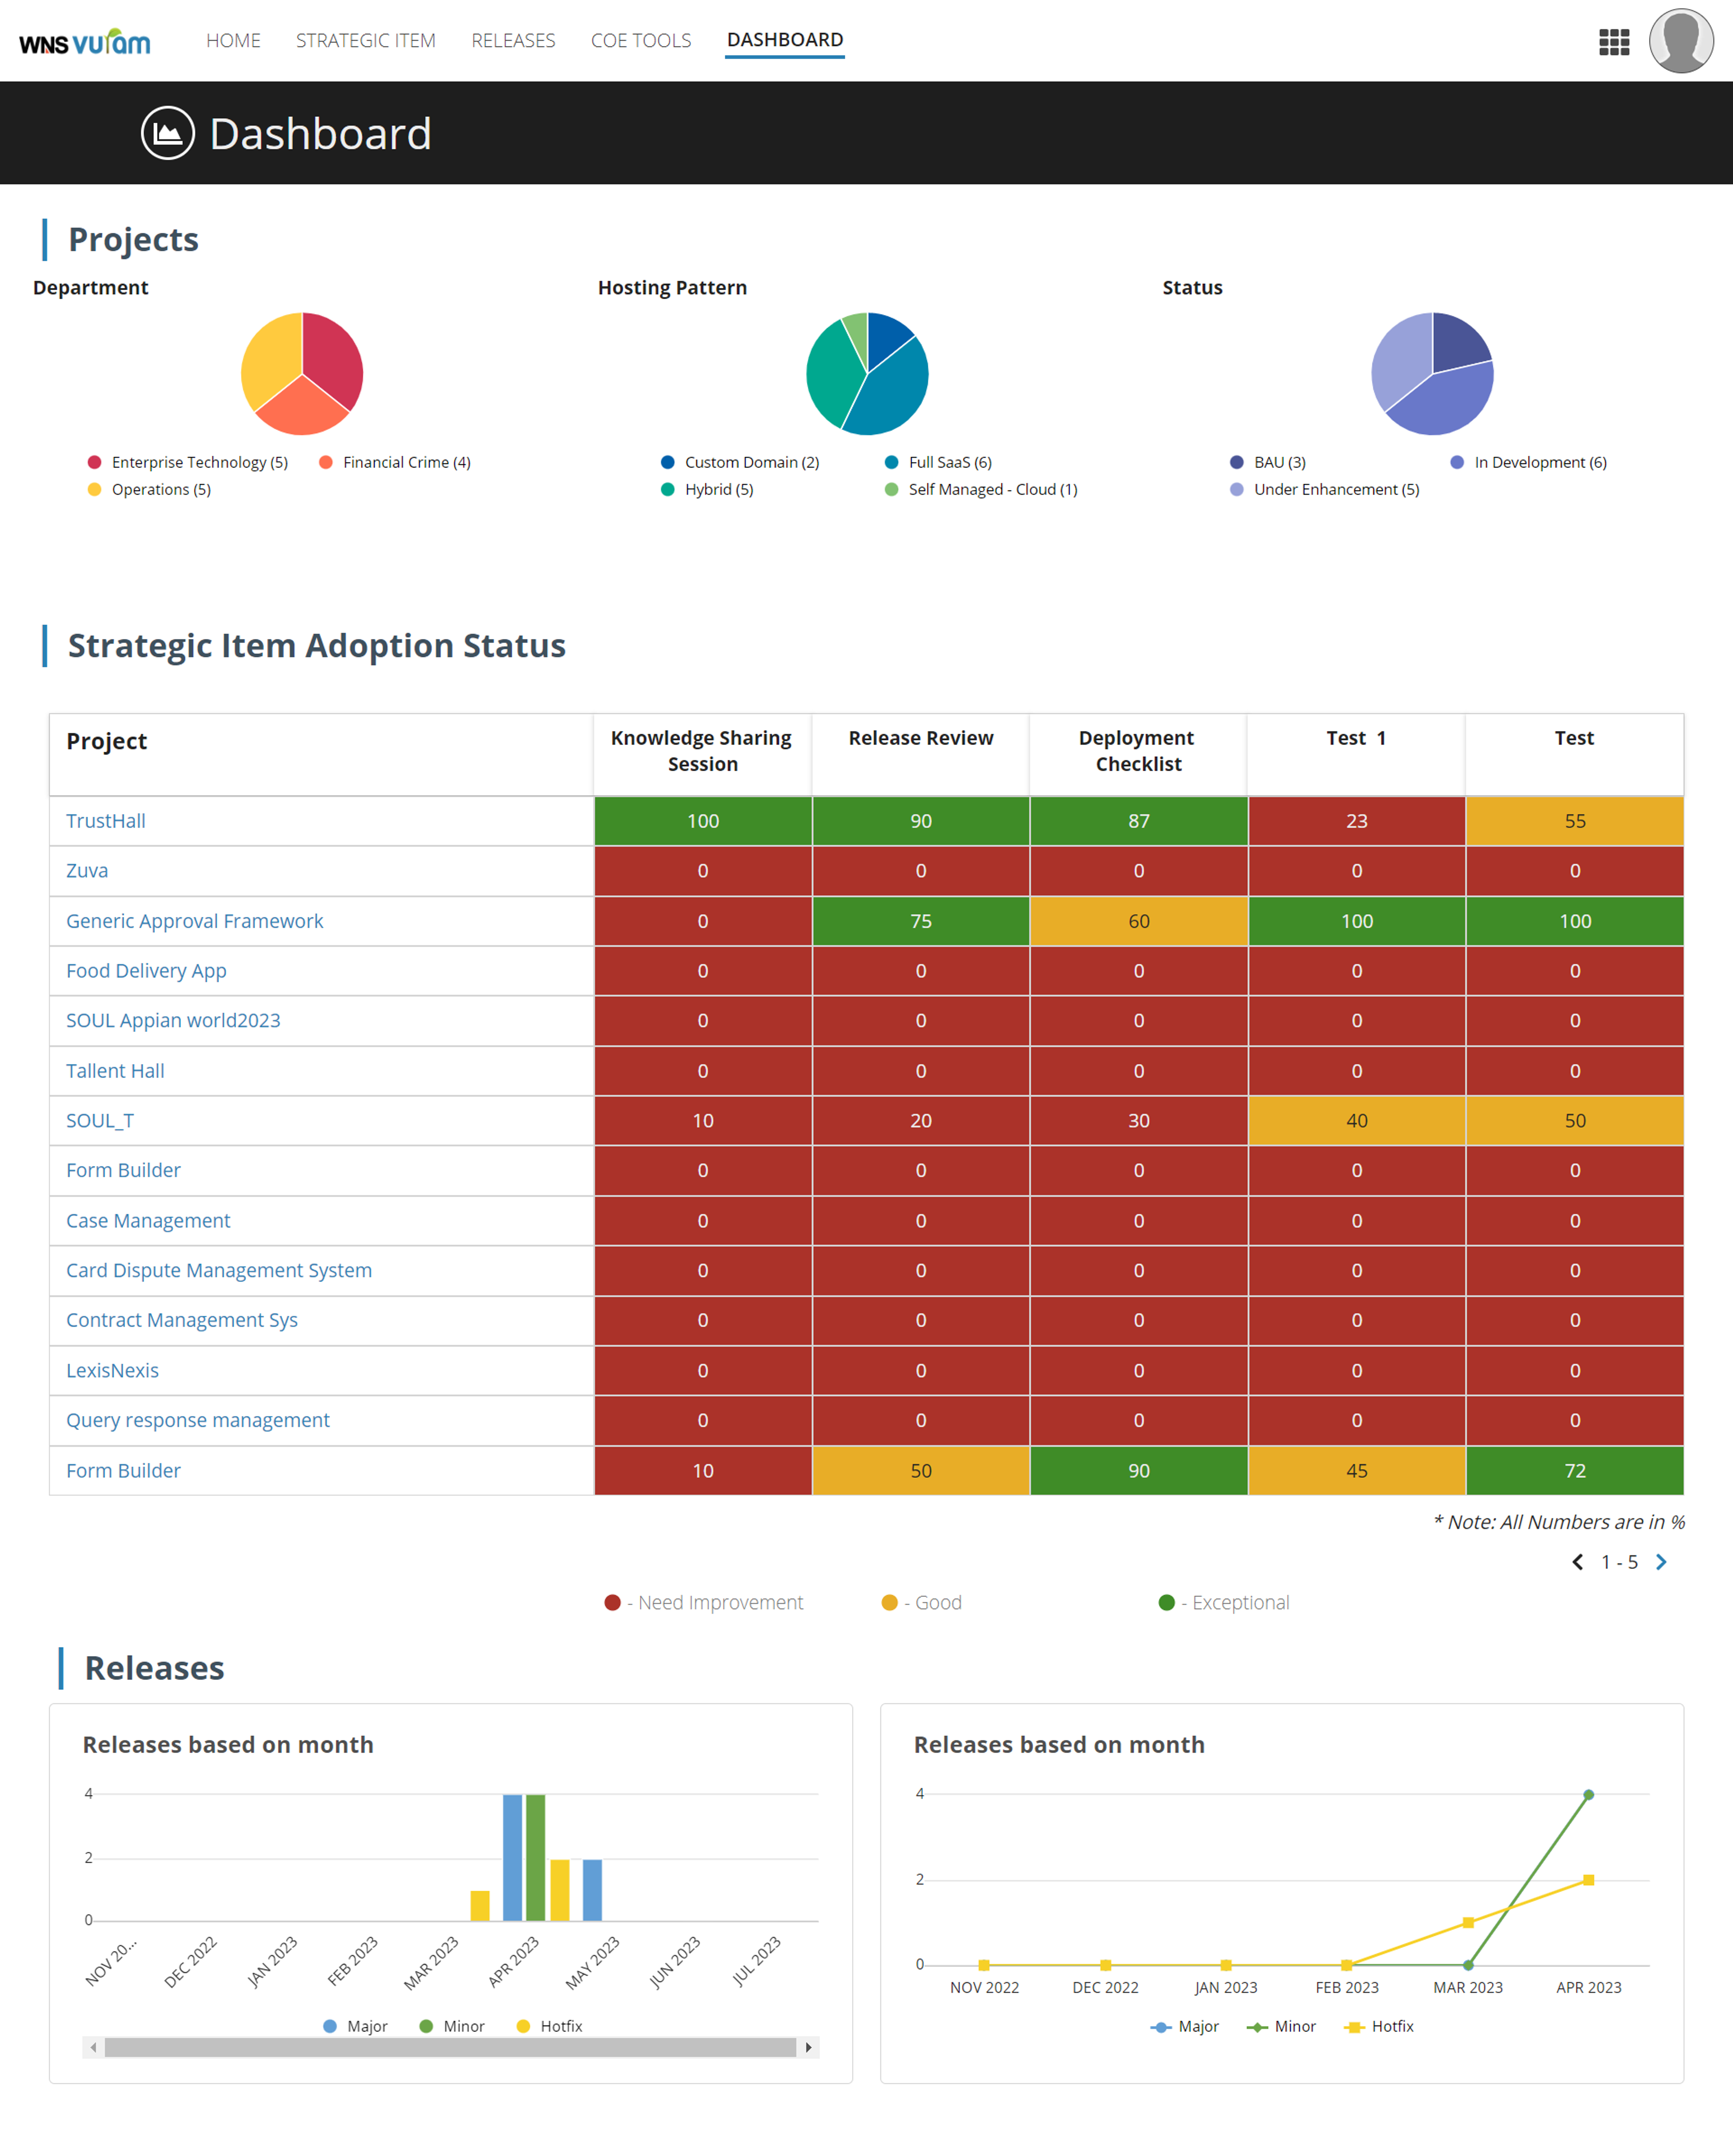Toggle Minor series in bar chart legend

(452, 2026)
